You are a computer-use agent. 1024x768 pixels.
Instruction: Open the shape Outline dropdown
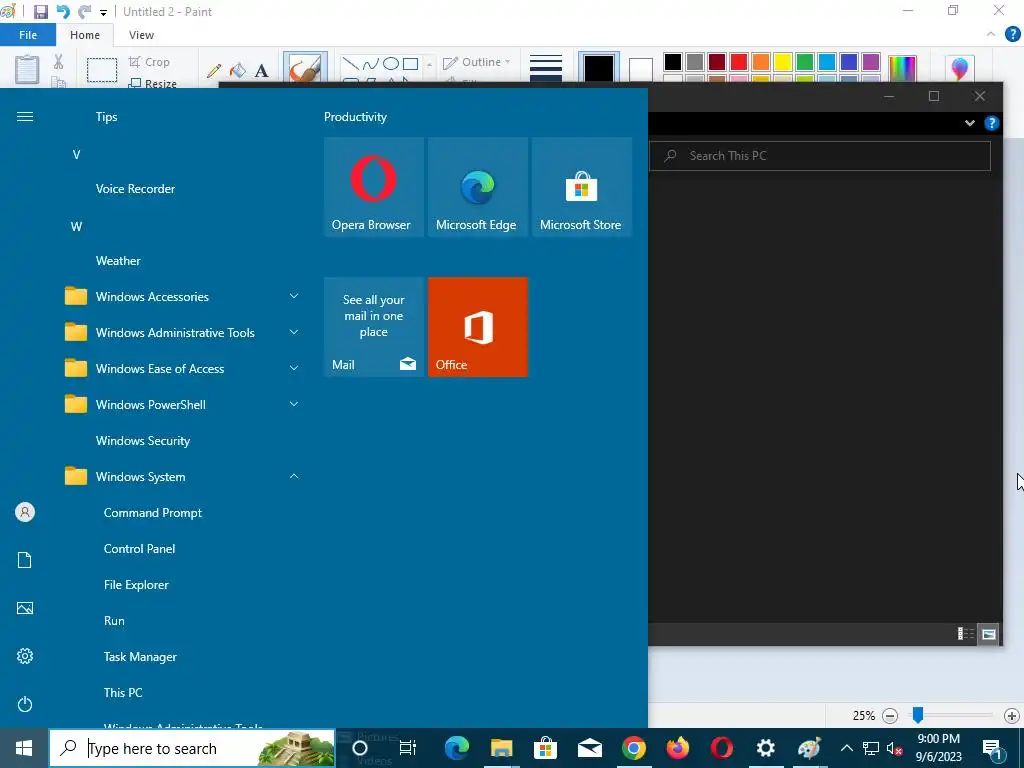pyautogui.click(x=477, y=62)
